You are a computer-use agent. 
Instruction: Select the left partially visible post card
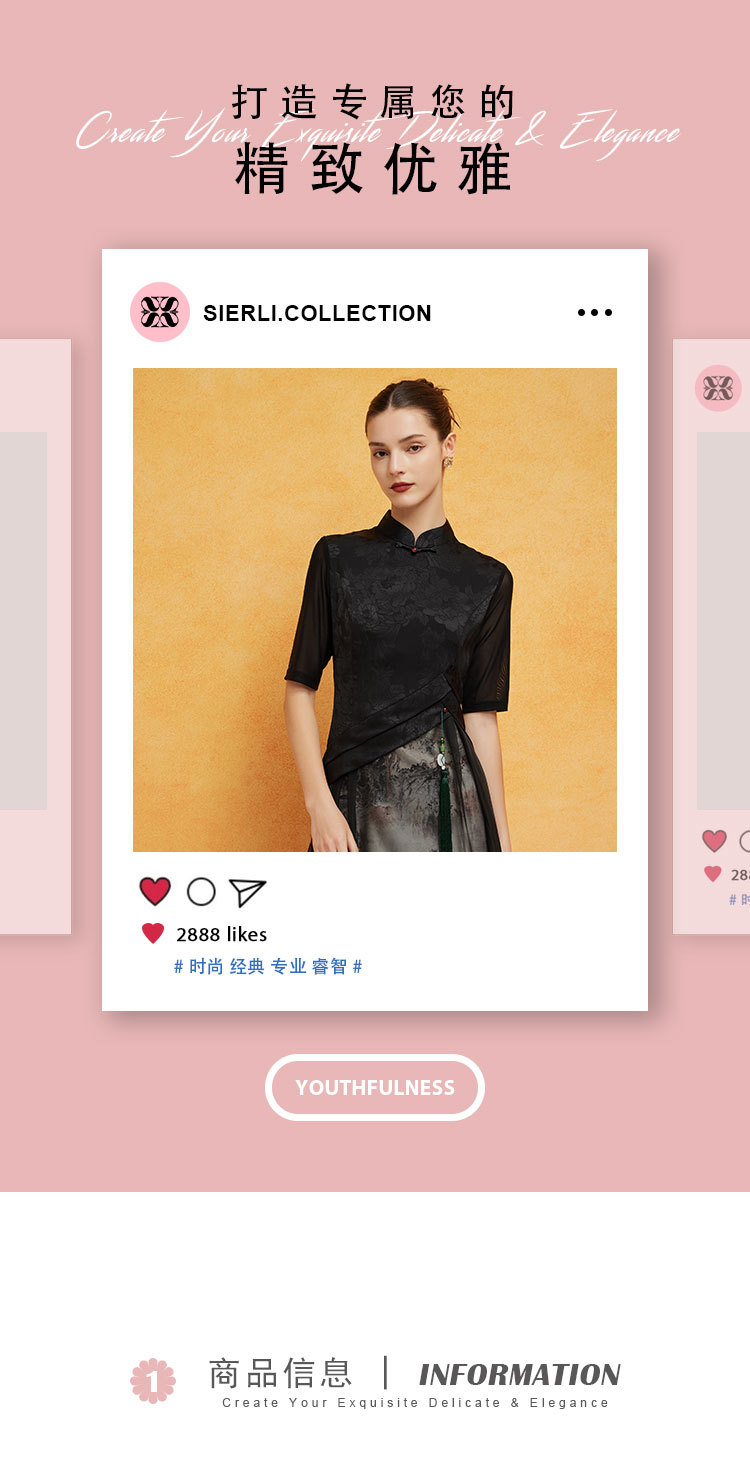tap(35, 636)
